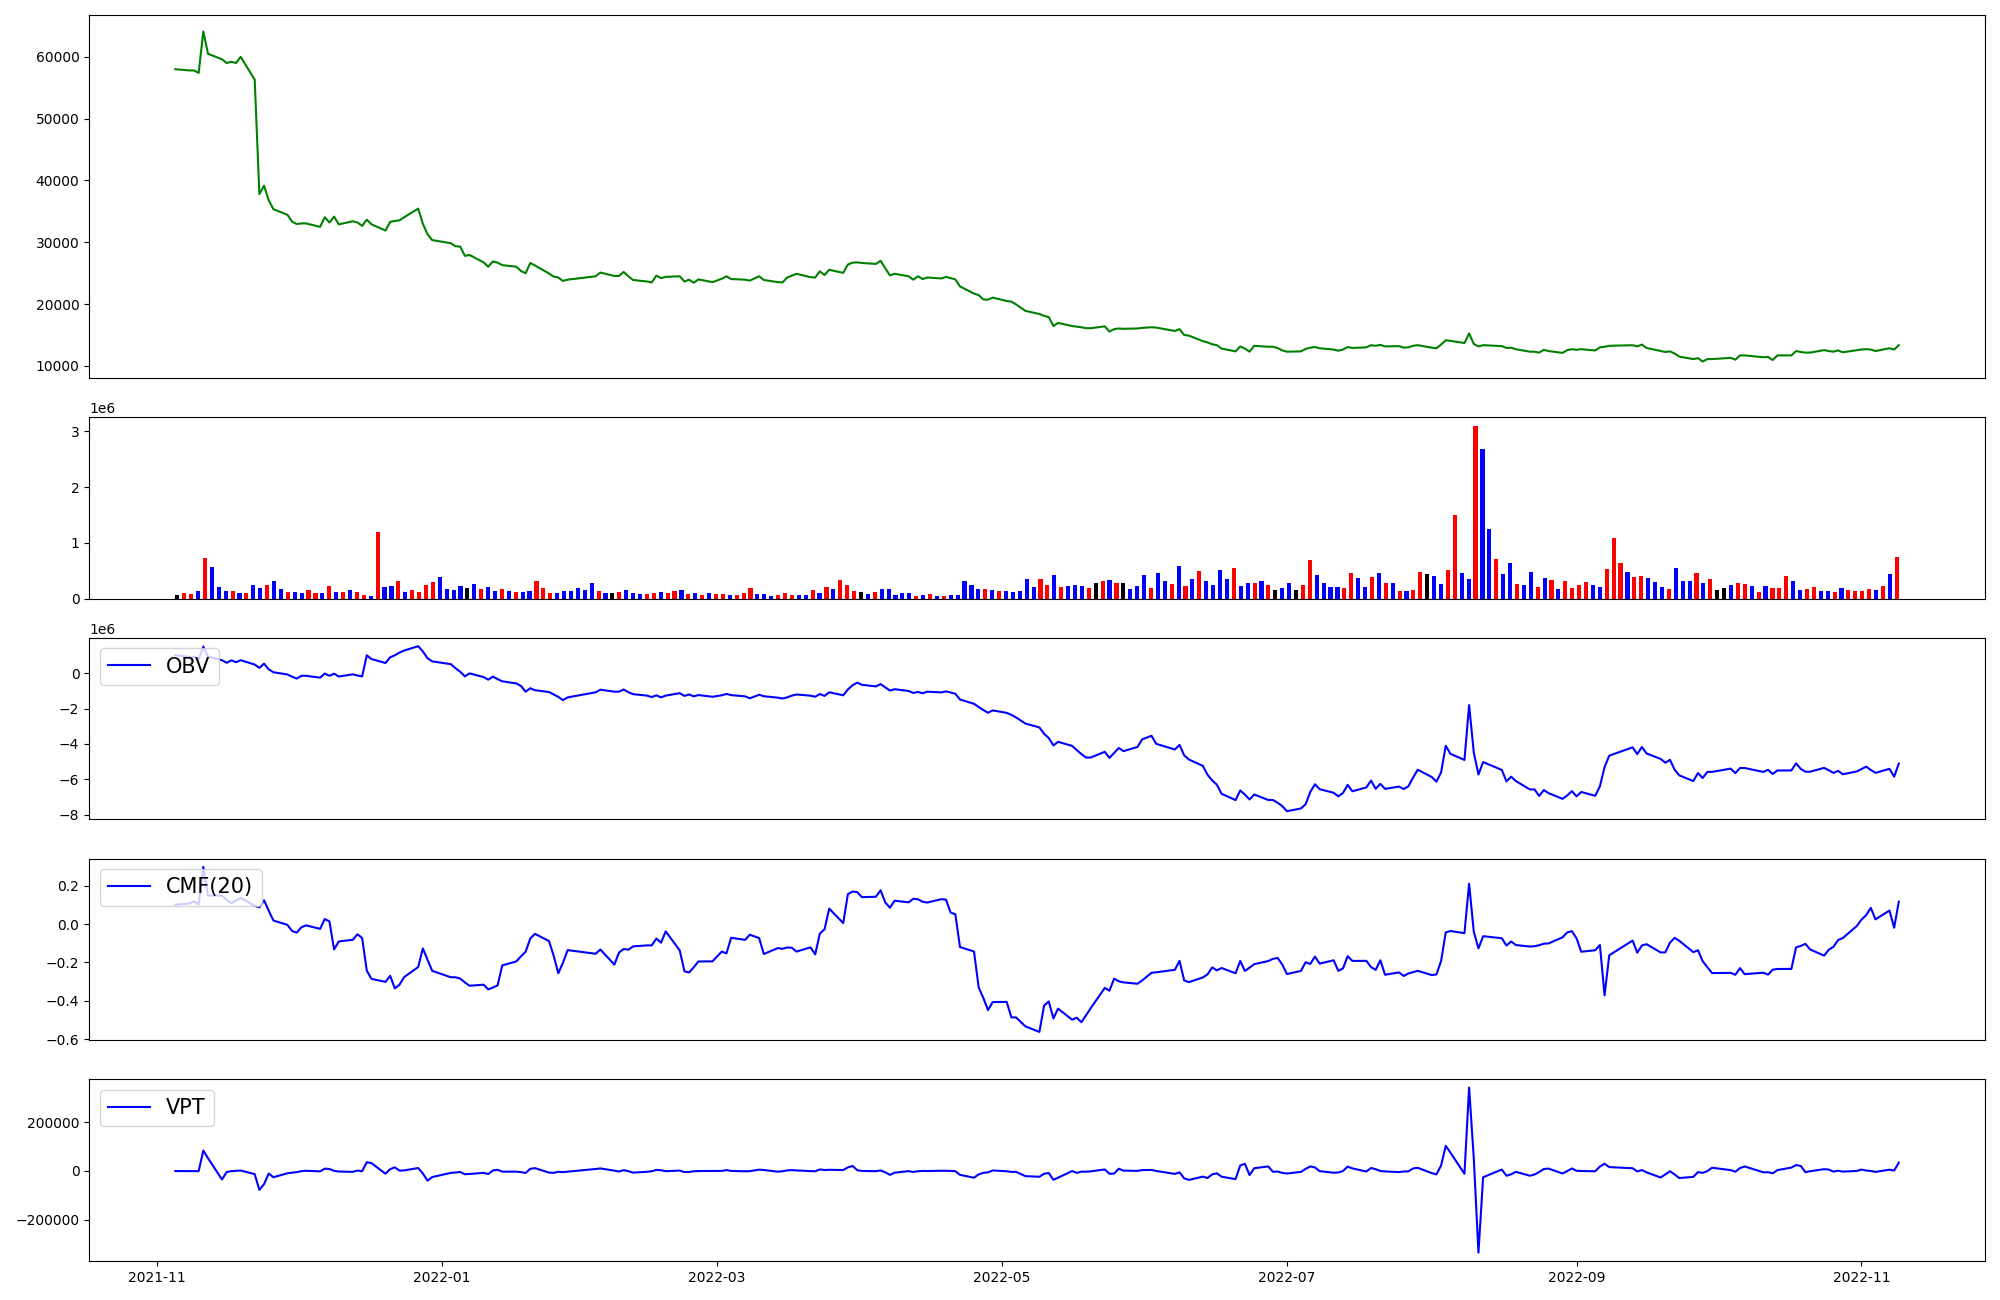2000x1300 pixels.
Task: Click the green price line's highest peak
Action: coord(203,32)
